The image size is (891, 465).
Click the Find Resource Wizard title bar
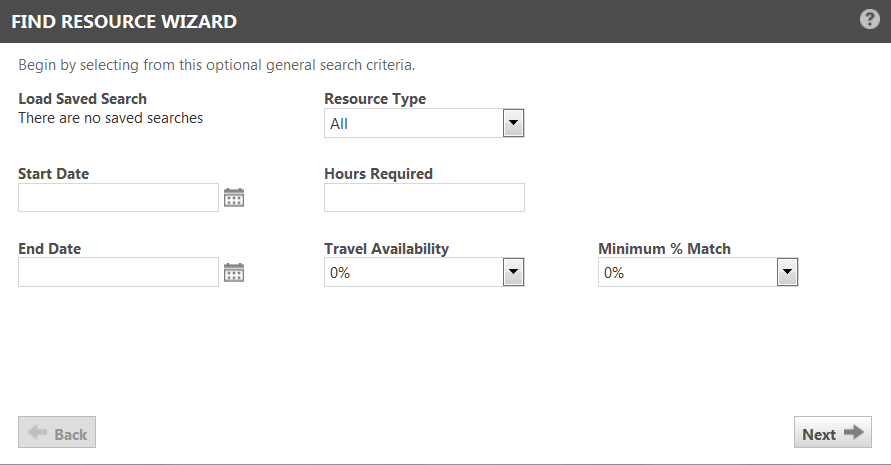[446, 21]
